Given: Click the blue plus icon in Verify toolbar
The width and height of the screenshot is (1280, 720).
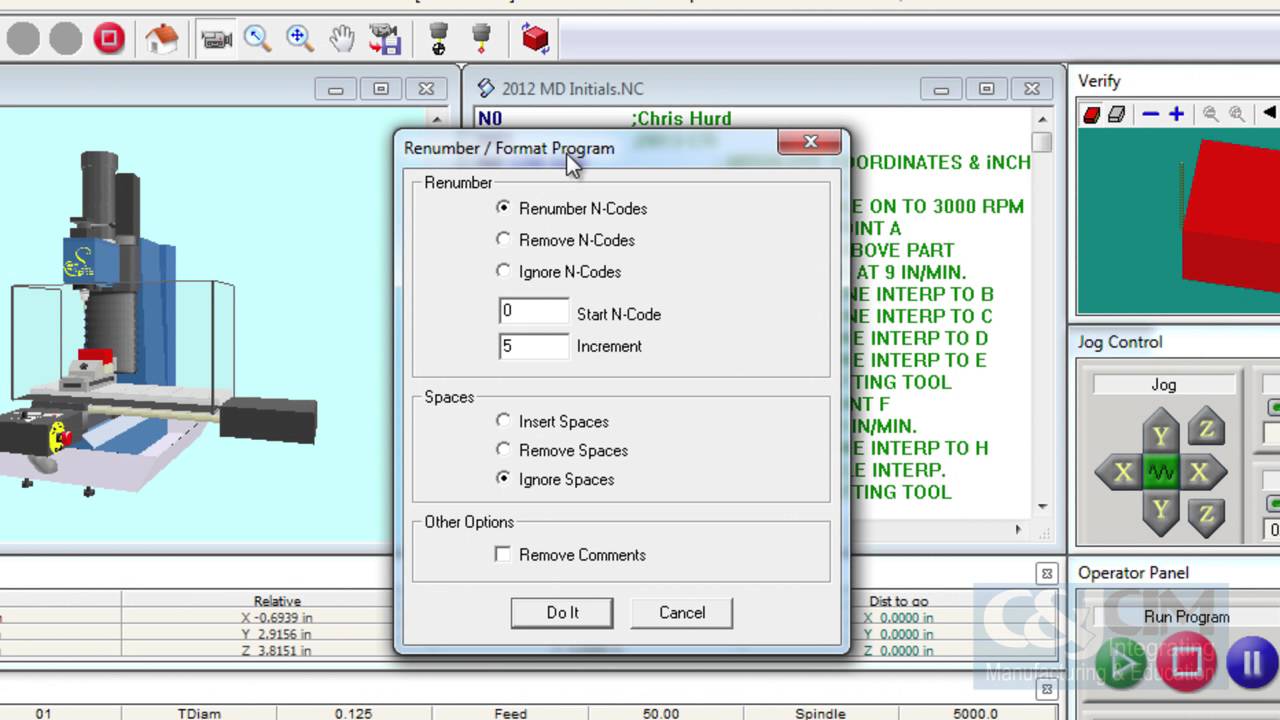Looking at the screenshot, I should (1176, 114).
